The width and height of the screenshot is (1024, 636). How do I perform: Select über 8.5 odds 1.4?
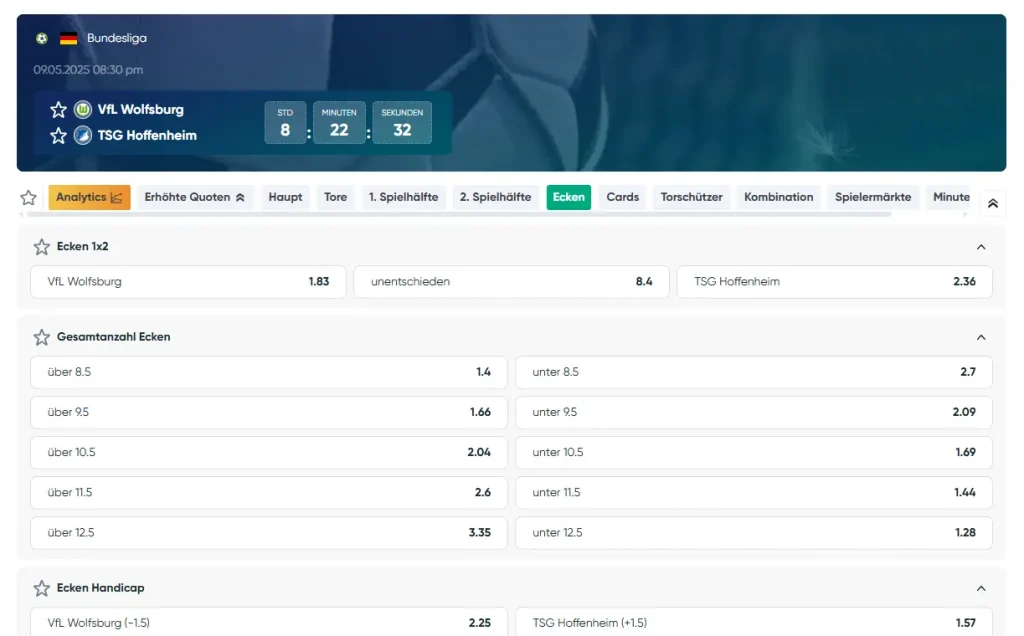tap(269, 372)
